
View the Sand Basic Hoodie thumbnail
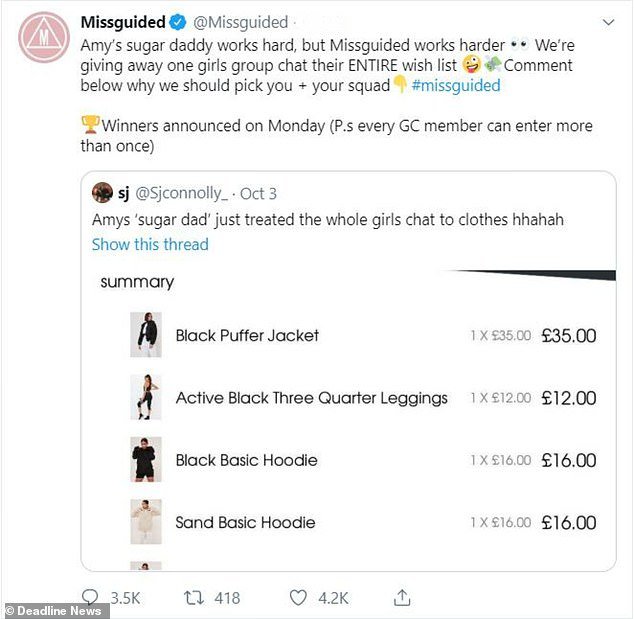click(x=146, y=522)
